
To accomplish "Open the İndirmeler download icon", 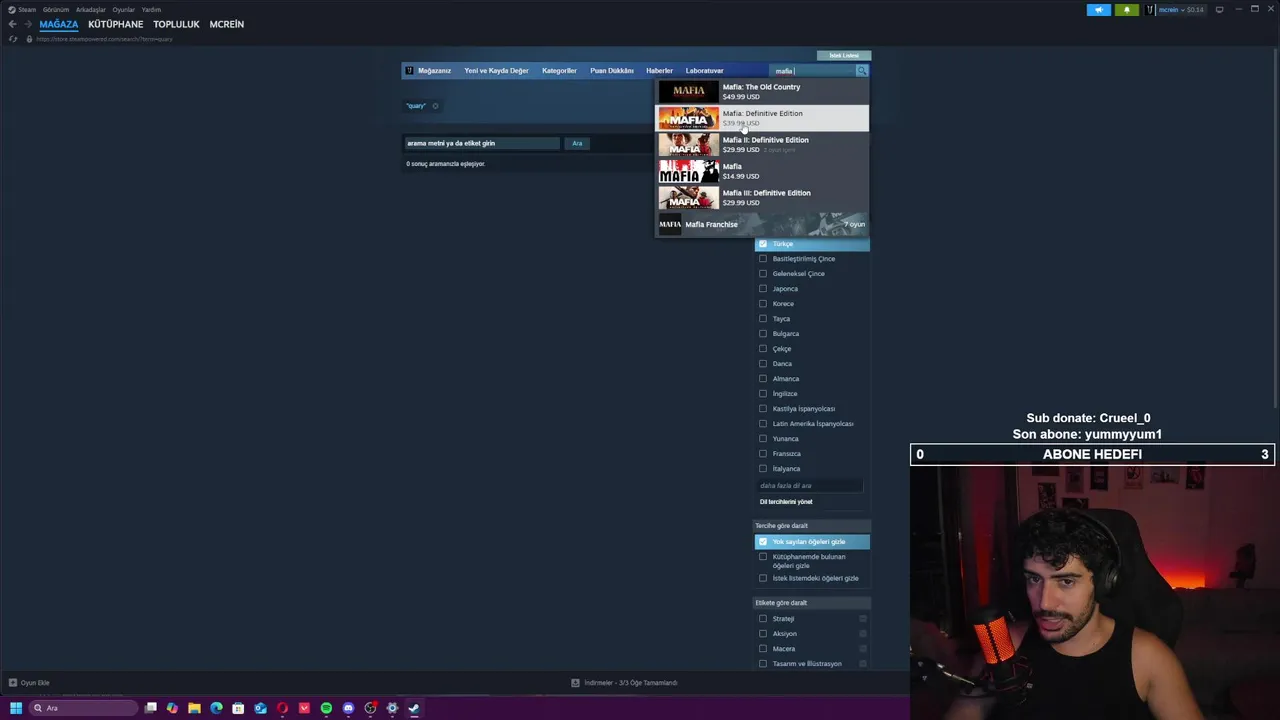I will pyautogui.click(x=575, y=683).
